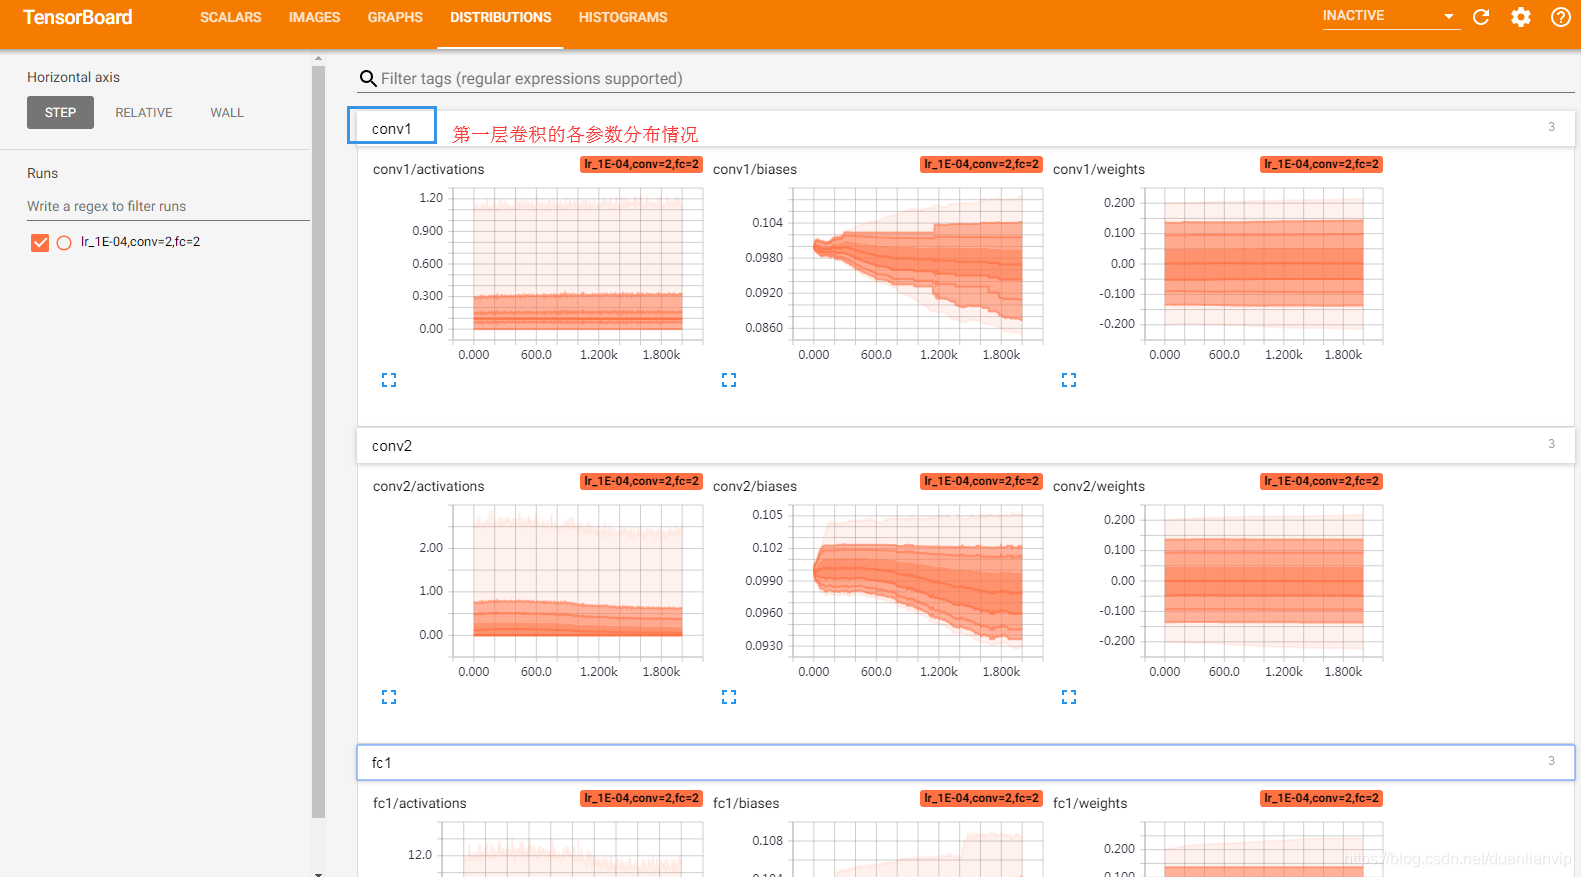Click the run legend badge on fc1/weights

click(1321, 798)
